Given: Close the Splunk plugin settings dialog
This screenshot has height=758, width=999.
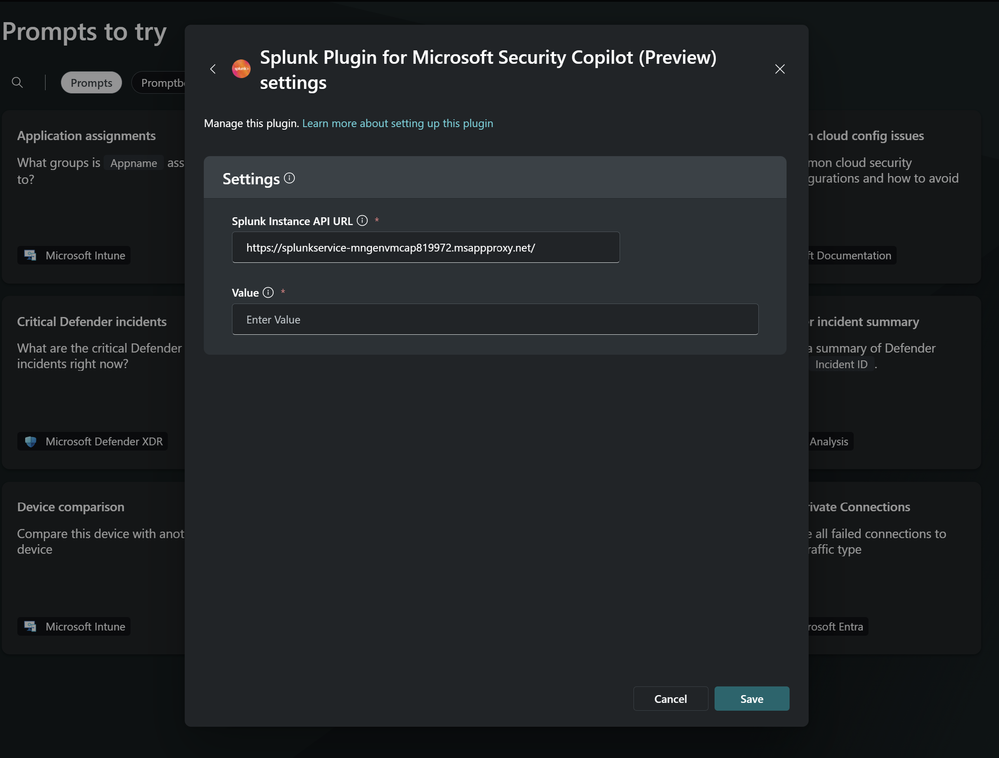Looking at the screenshot, I should [780, 69].
